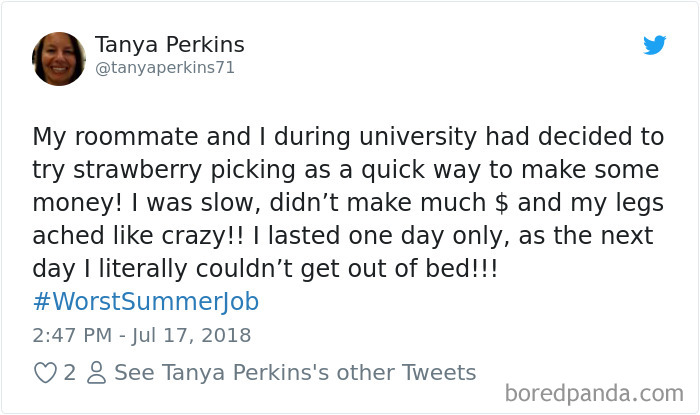This screenshot has width=700, height=415.
Task: Click the 2:47 PM time in the timestamp
Action: (x=73, y=335)
